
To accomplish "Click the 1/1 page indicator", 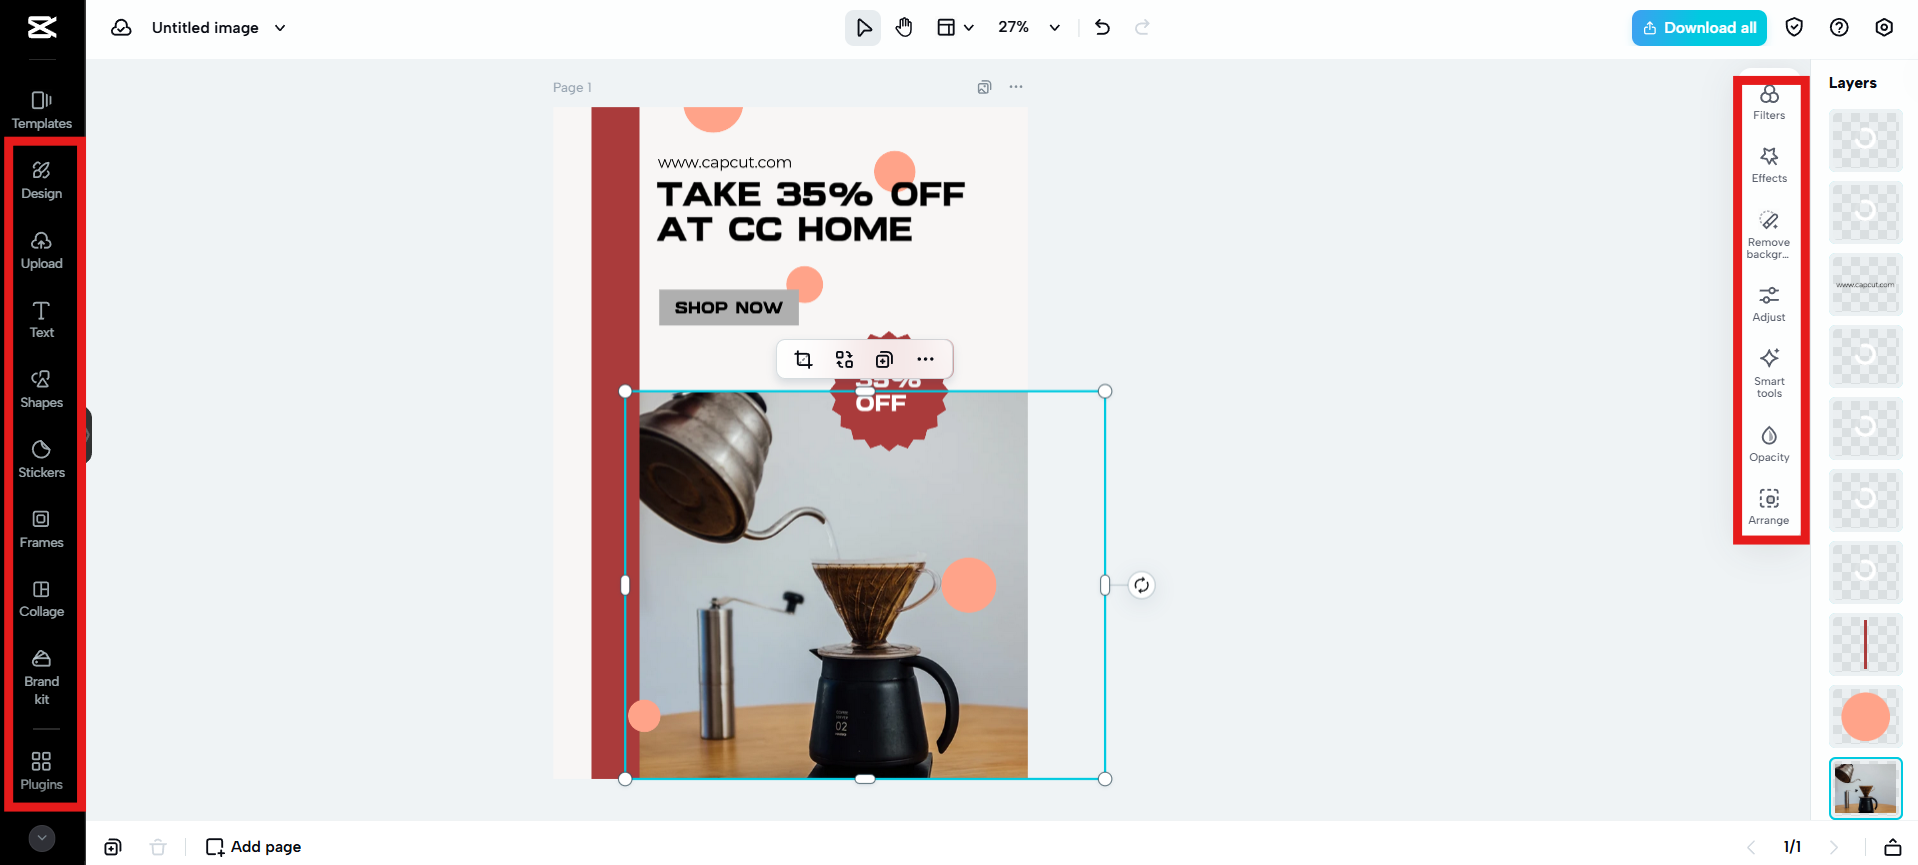I will click(1792, 847).
